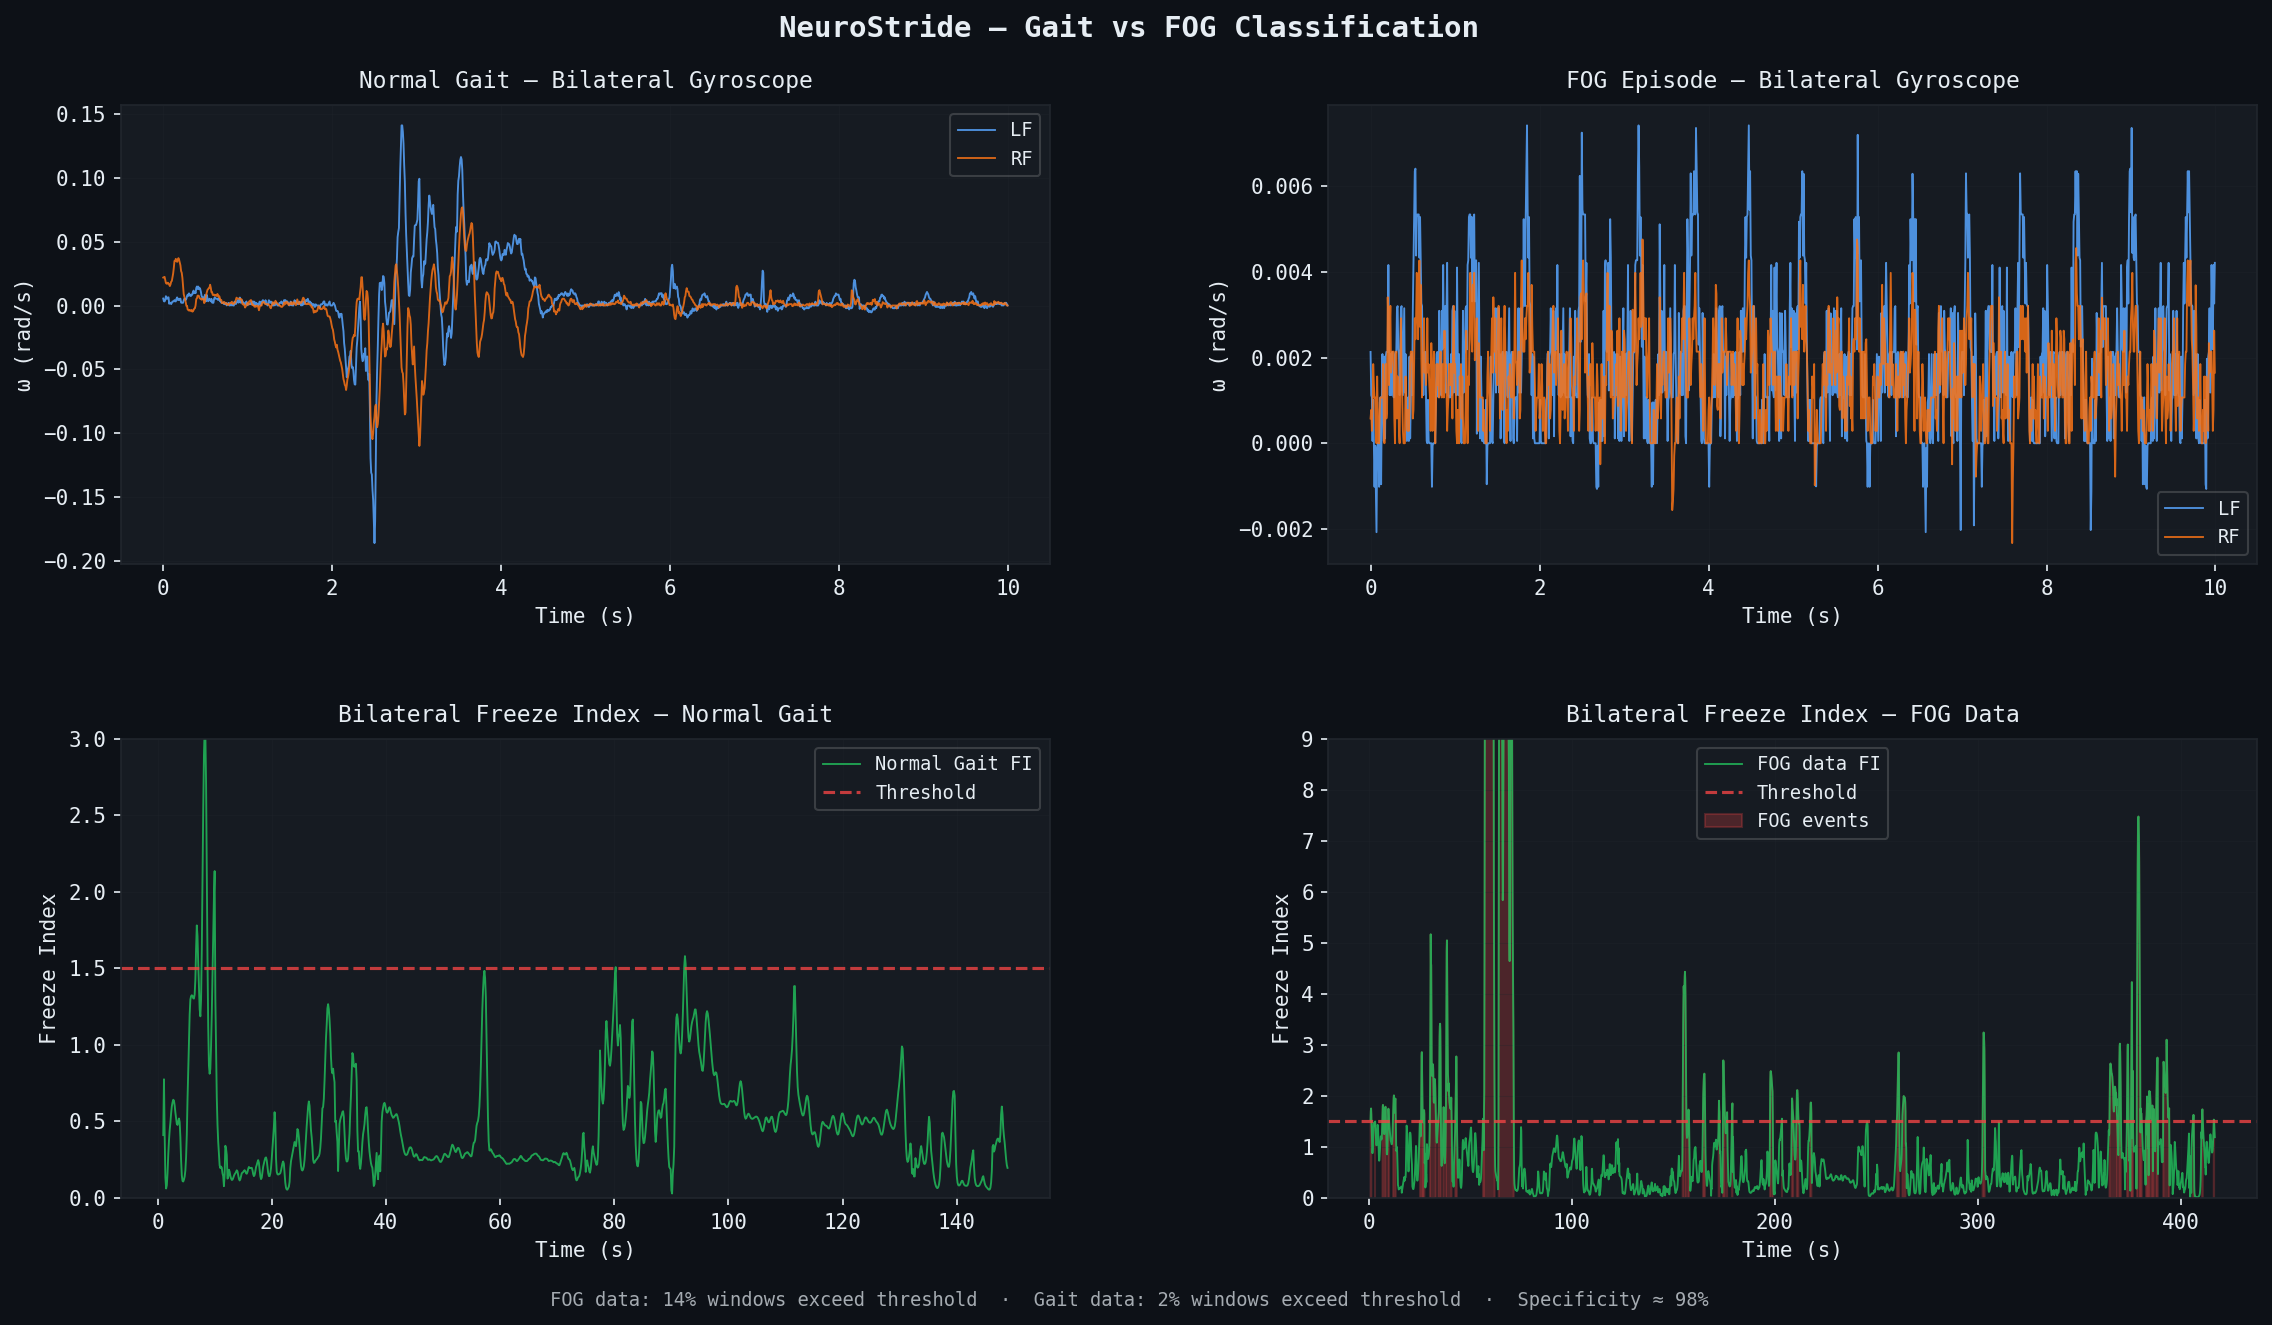Click the FOG data FI legend entry
Screen dimensions: 2272x1325
tap(1817, 764)
